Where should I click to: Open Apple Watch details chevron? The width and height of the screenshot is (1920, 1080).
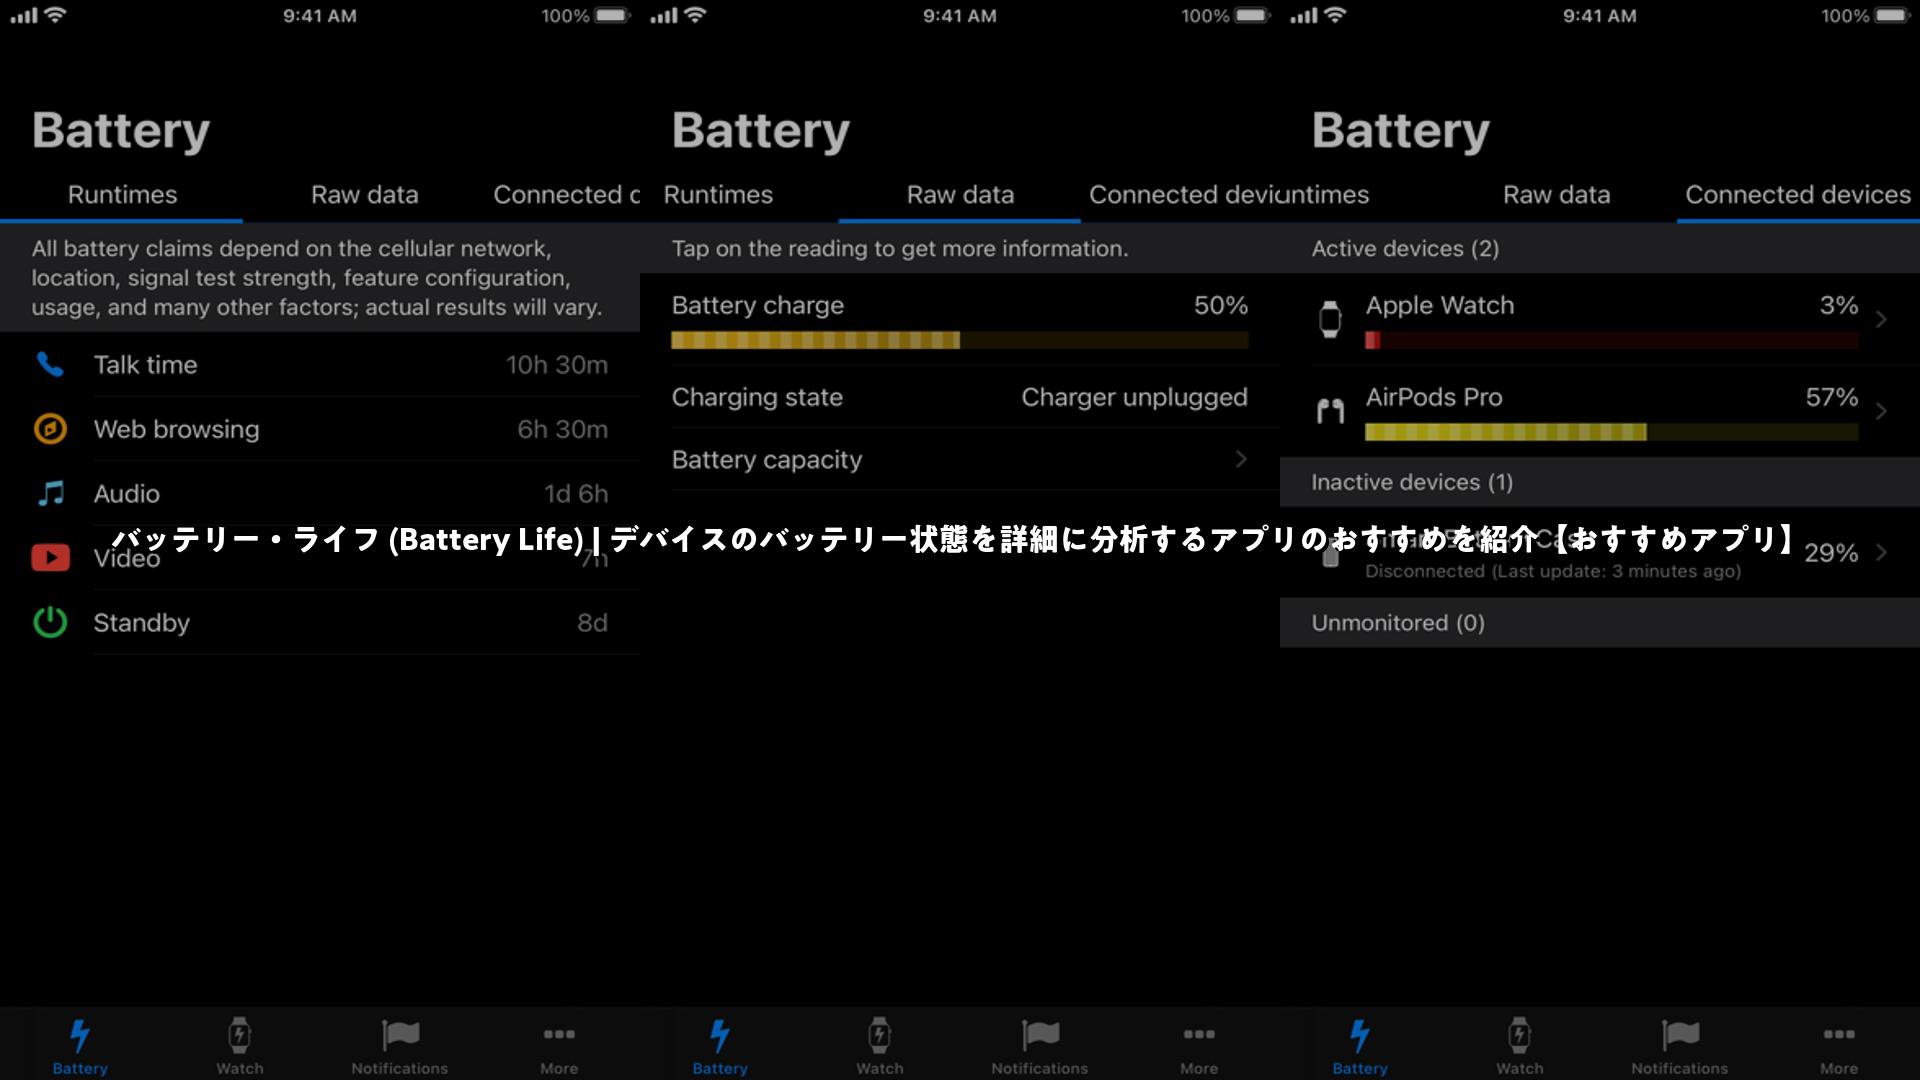coord(1881,319)
